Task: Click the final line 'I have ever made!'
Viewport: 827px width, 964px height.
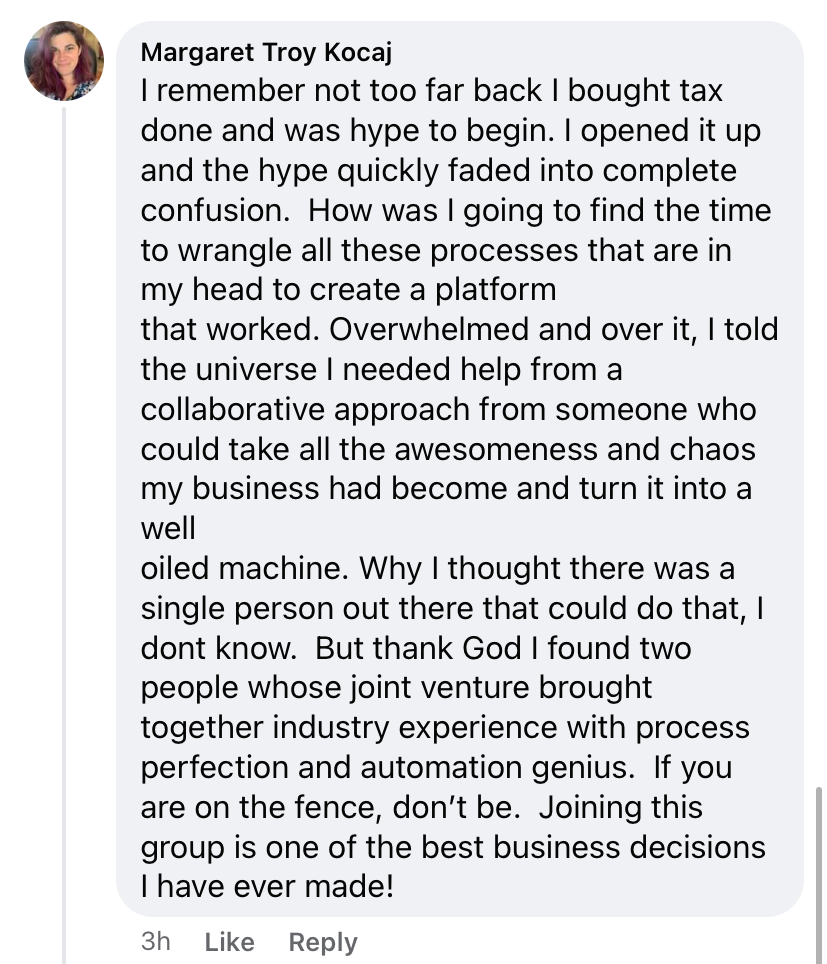Action: [267, 887]
